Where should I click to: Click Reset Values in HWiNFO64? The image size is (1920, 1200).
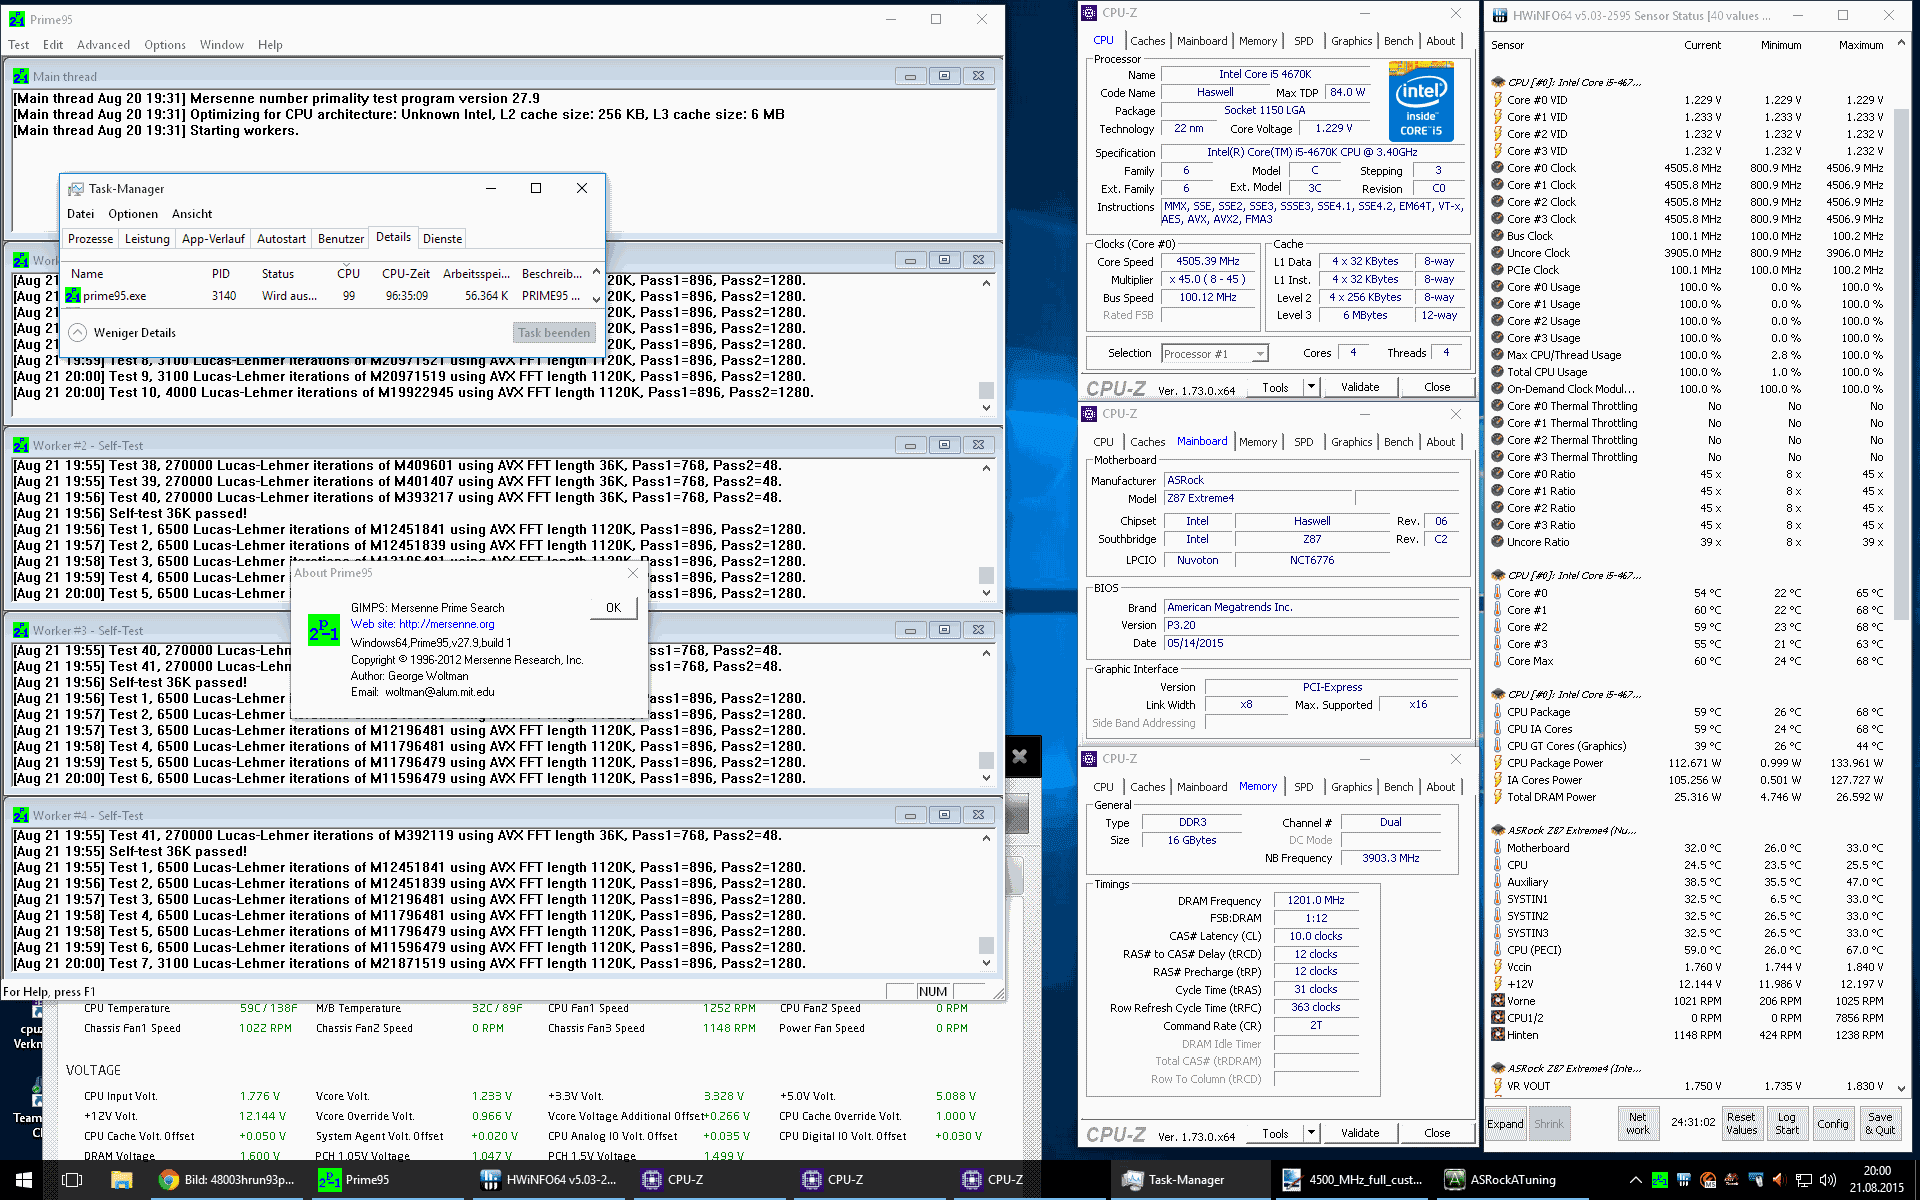1741,1124
